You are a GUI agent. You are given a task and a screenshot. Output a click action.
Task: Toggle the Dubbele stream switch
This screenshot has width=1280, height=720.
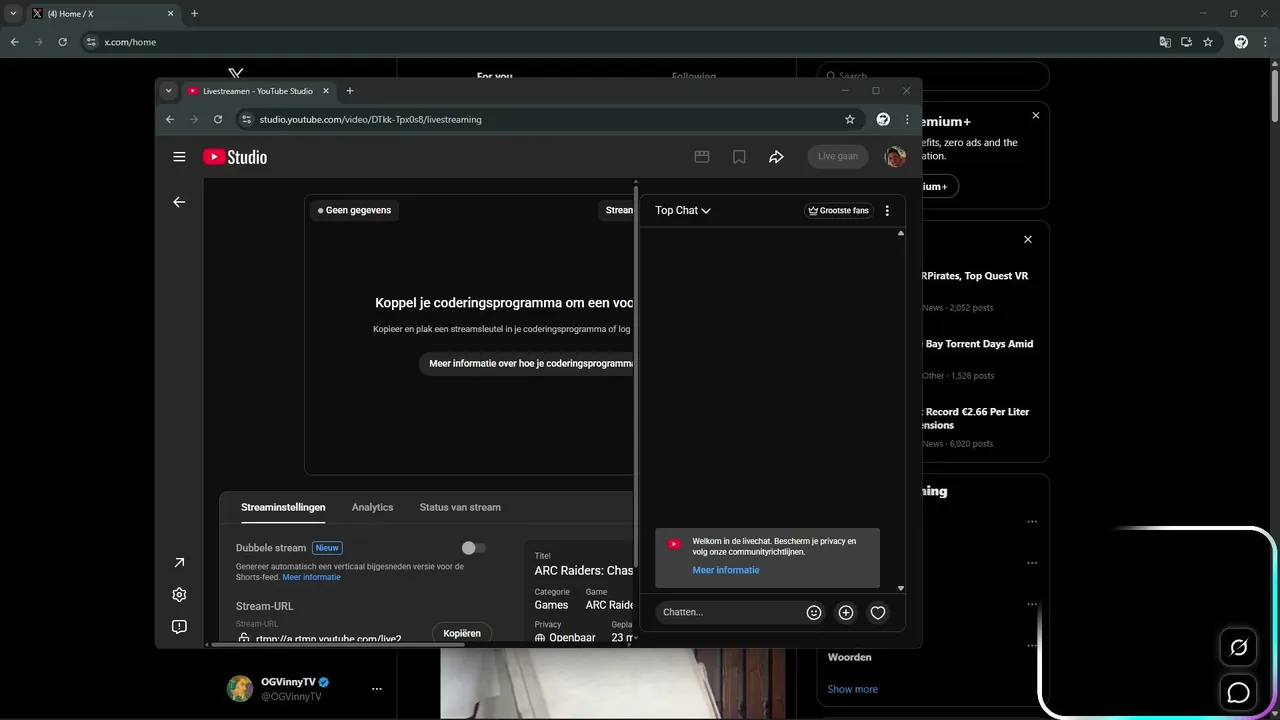(x=473, y=548)
